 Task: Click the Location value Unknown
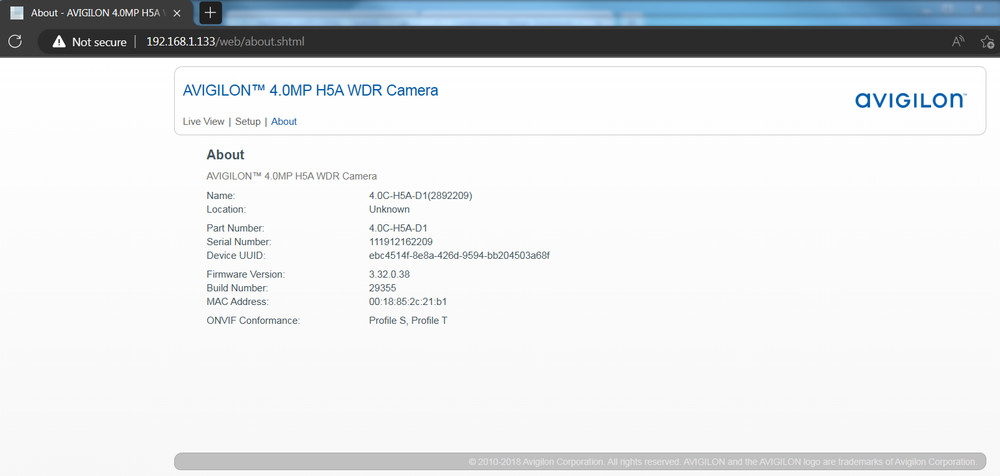[x=389, y=209]
